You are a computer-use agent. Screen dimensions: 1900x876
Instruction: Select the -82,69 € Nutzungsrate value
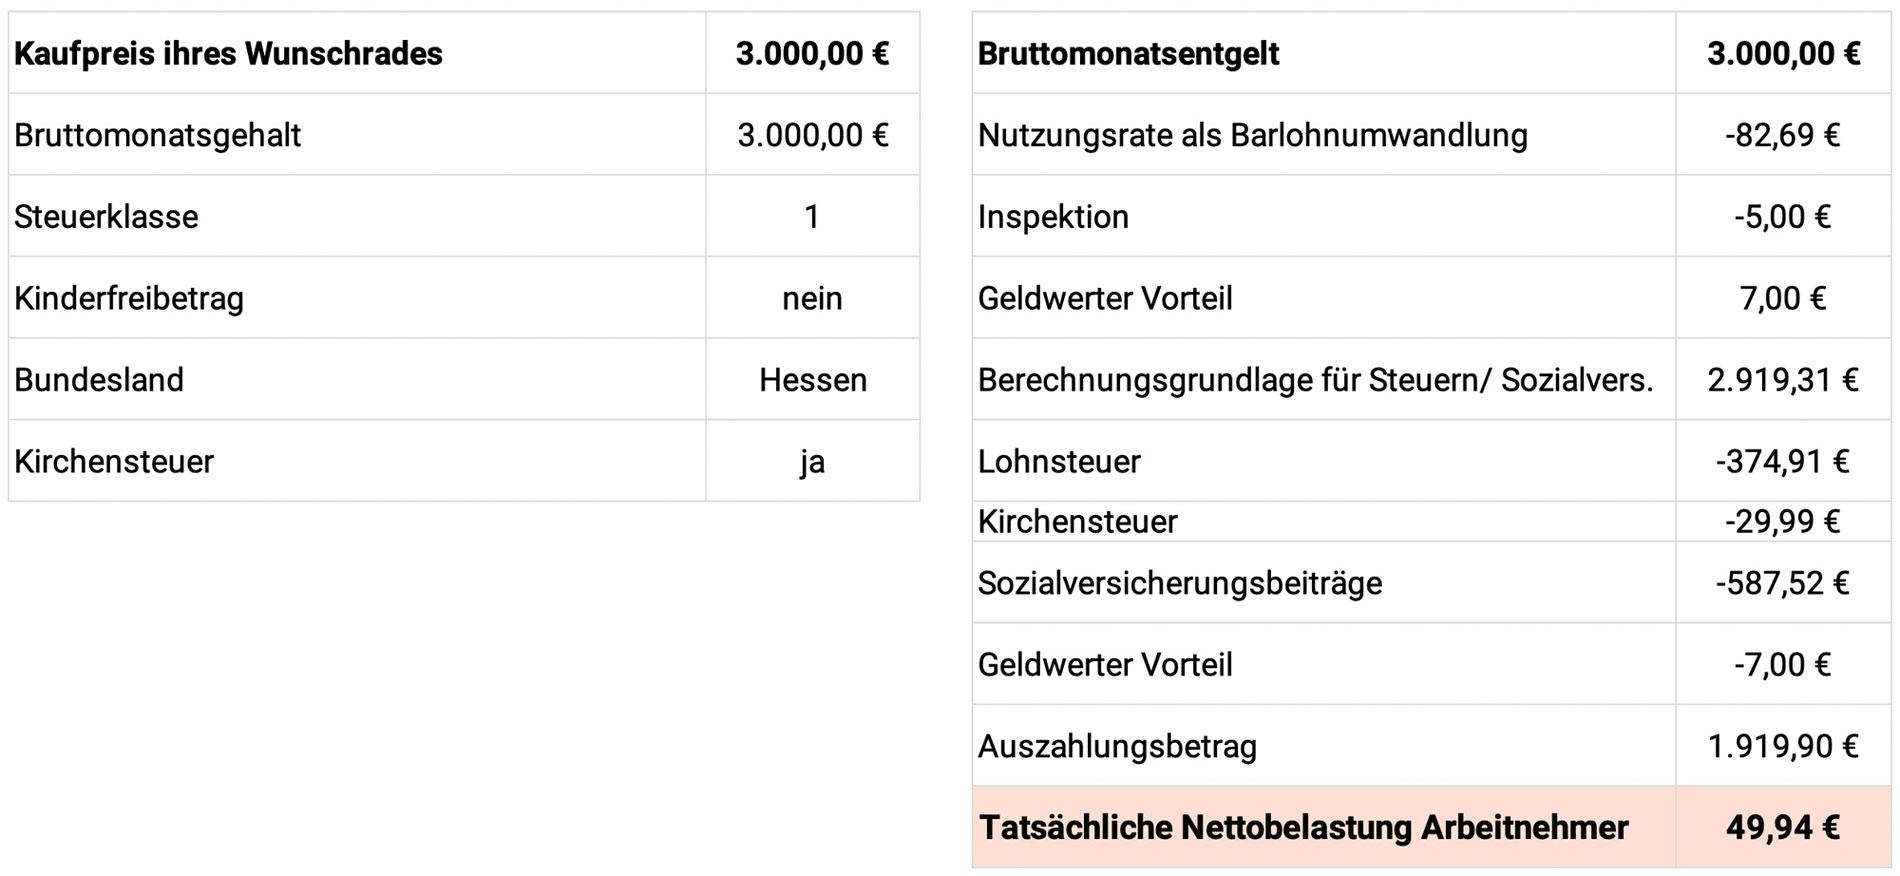[x=1783, y=135]
